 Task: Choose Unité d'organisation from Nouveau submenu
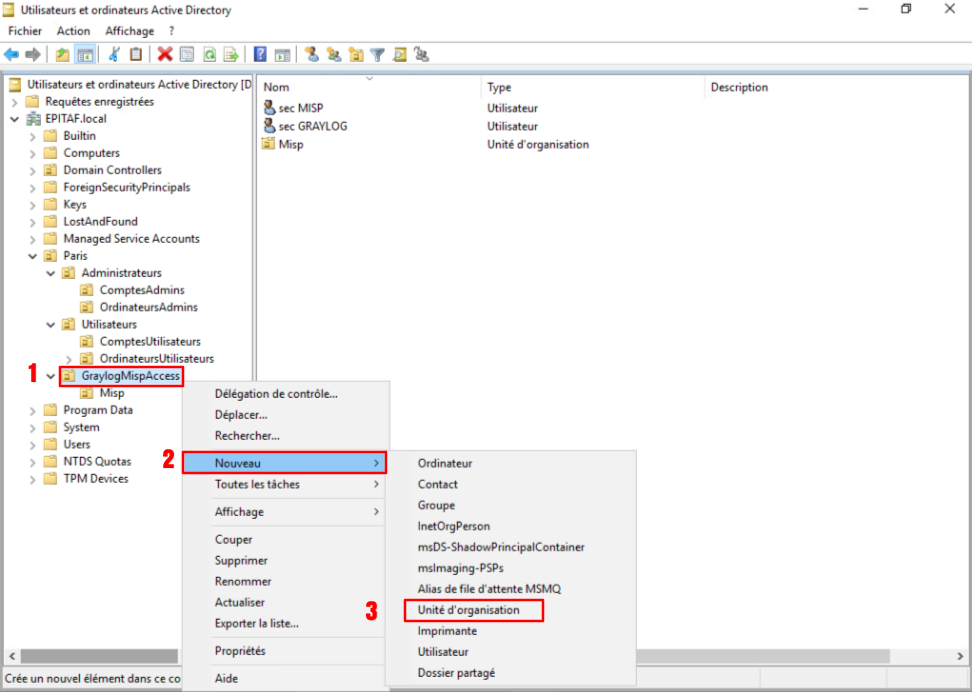[x=469, y=610]
